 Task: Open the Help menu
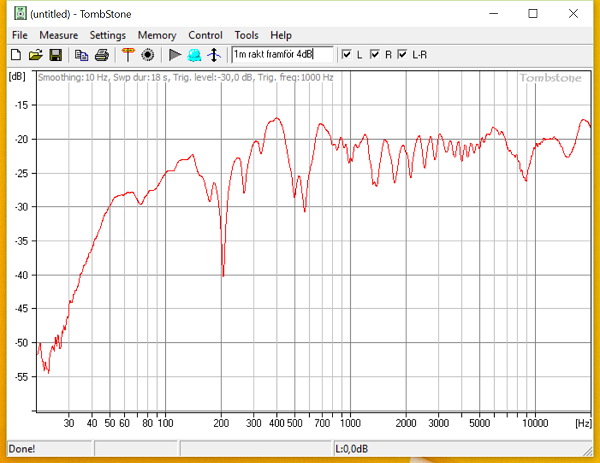tap(281, 35)
